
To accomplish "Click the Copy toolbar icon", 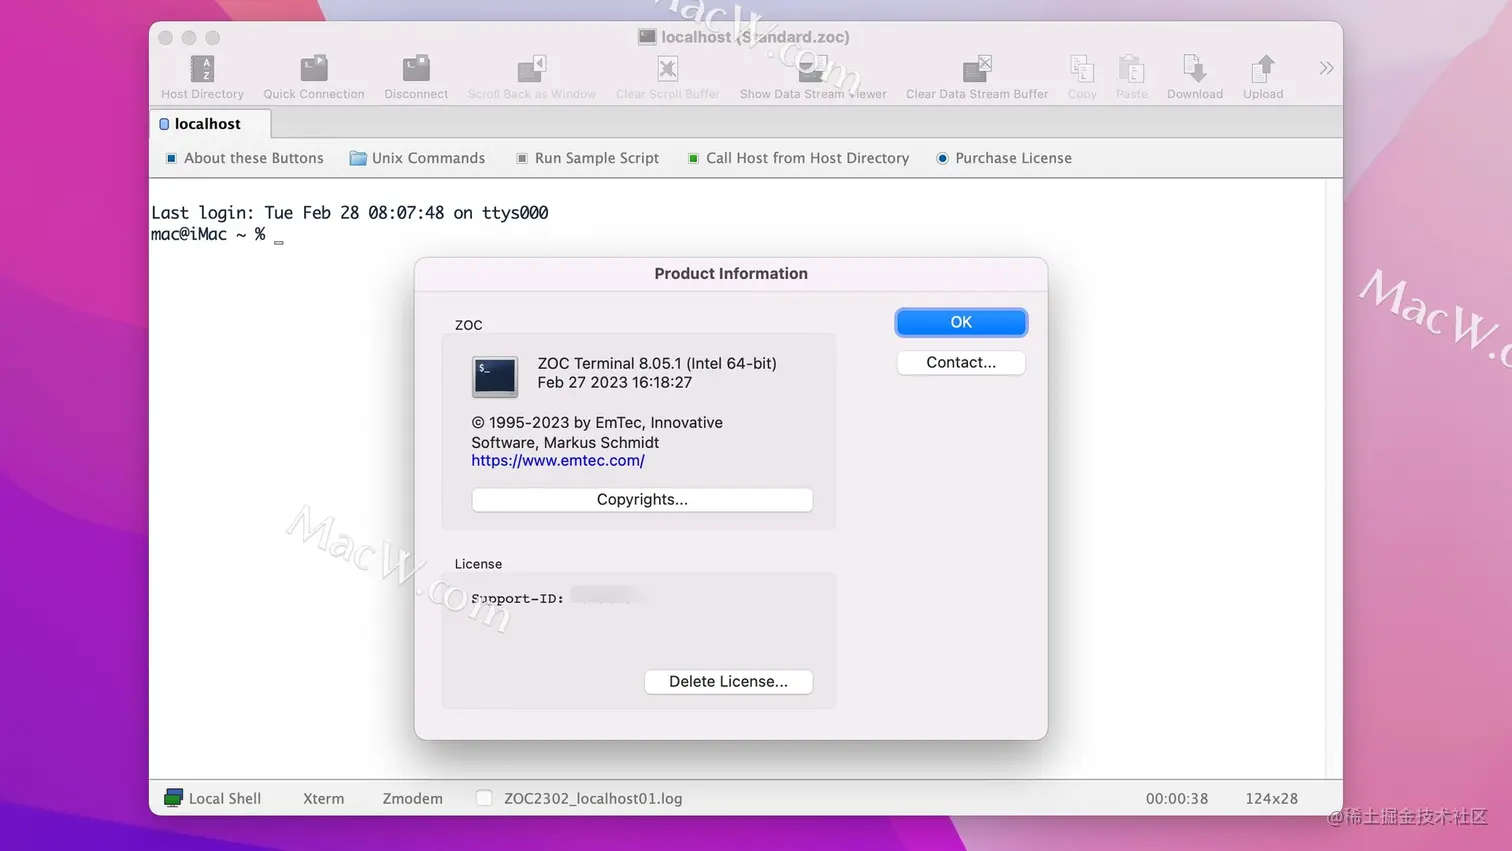I will pos(1082,69).
